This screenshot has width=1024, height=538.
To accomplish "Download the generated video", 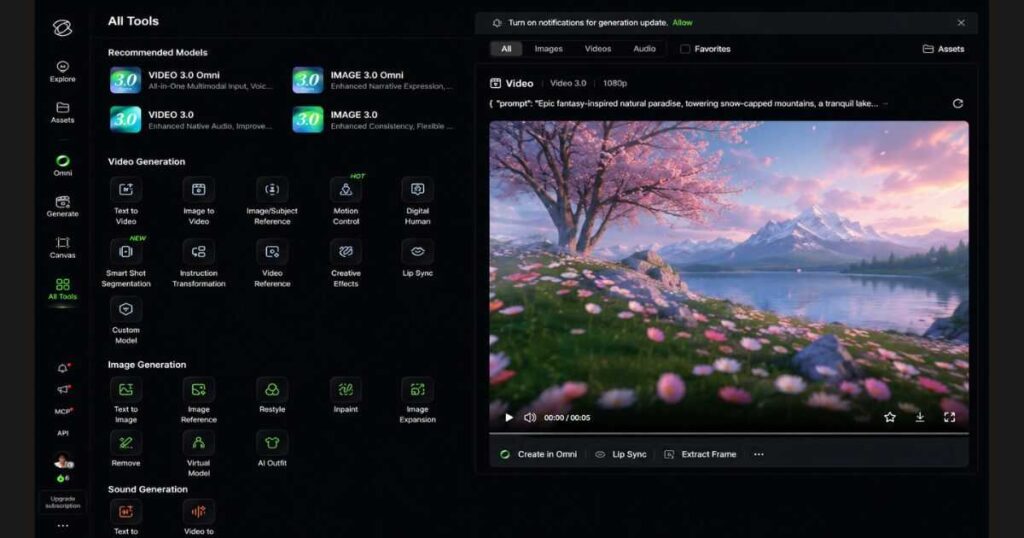I will [920, 417].
